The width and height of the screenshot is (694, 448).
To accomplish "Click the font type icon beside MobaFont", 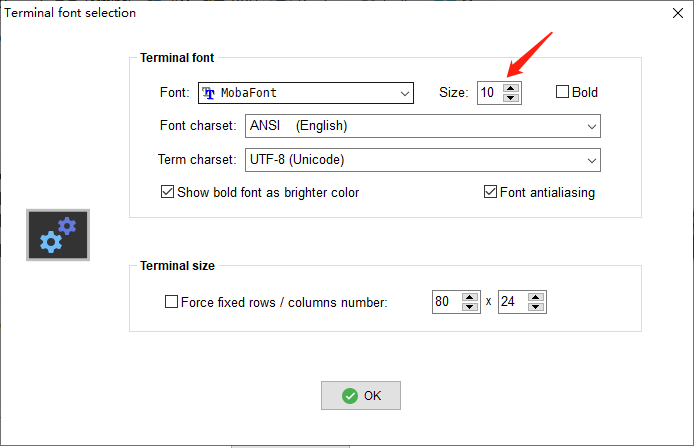I will point(209,93).
